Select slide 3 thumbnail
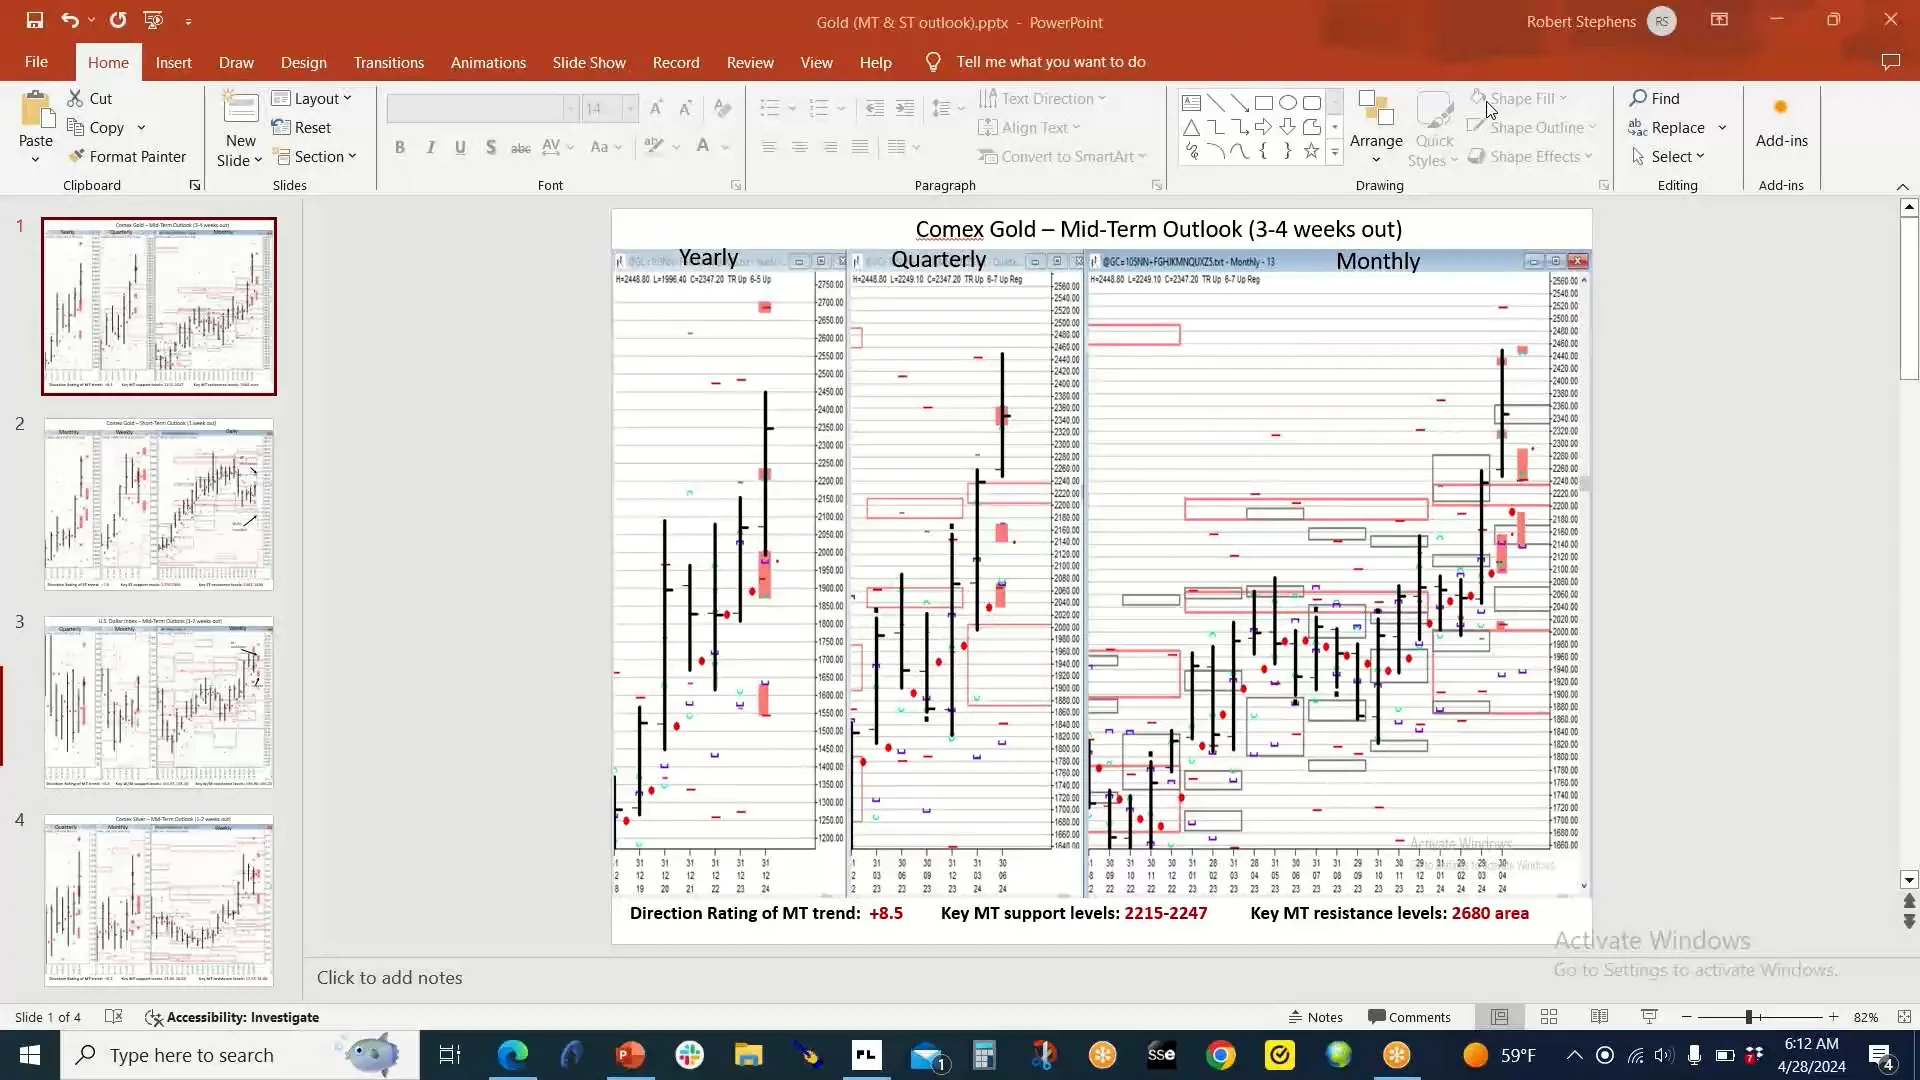Image resolution: width=1920 pixels, height=1080 pixels. pos(158,702)
